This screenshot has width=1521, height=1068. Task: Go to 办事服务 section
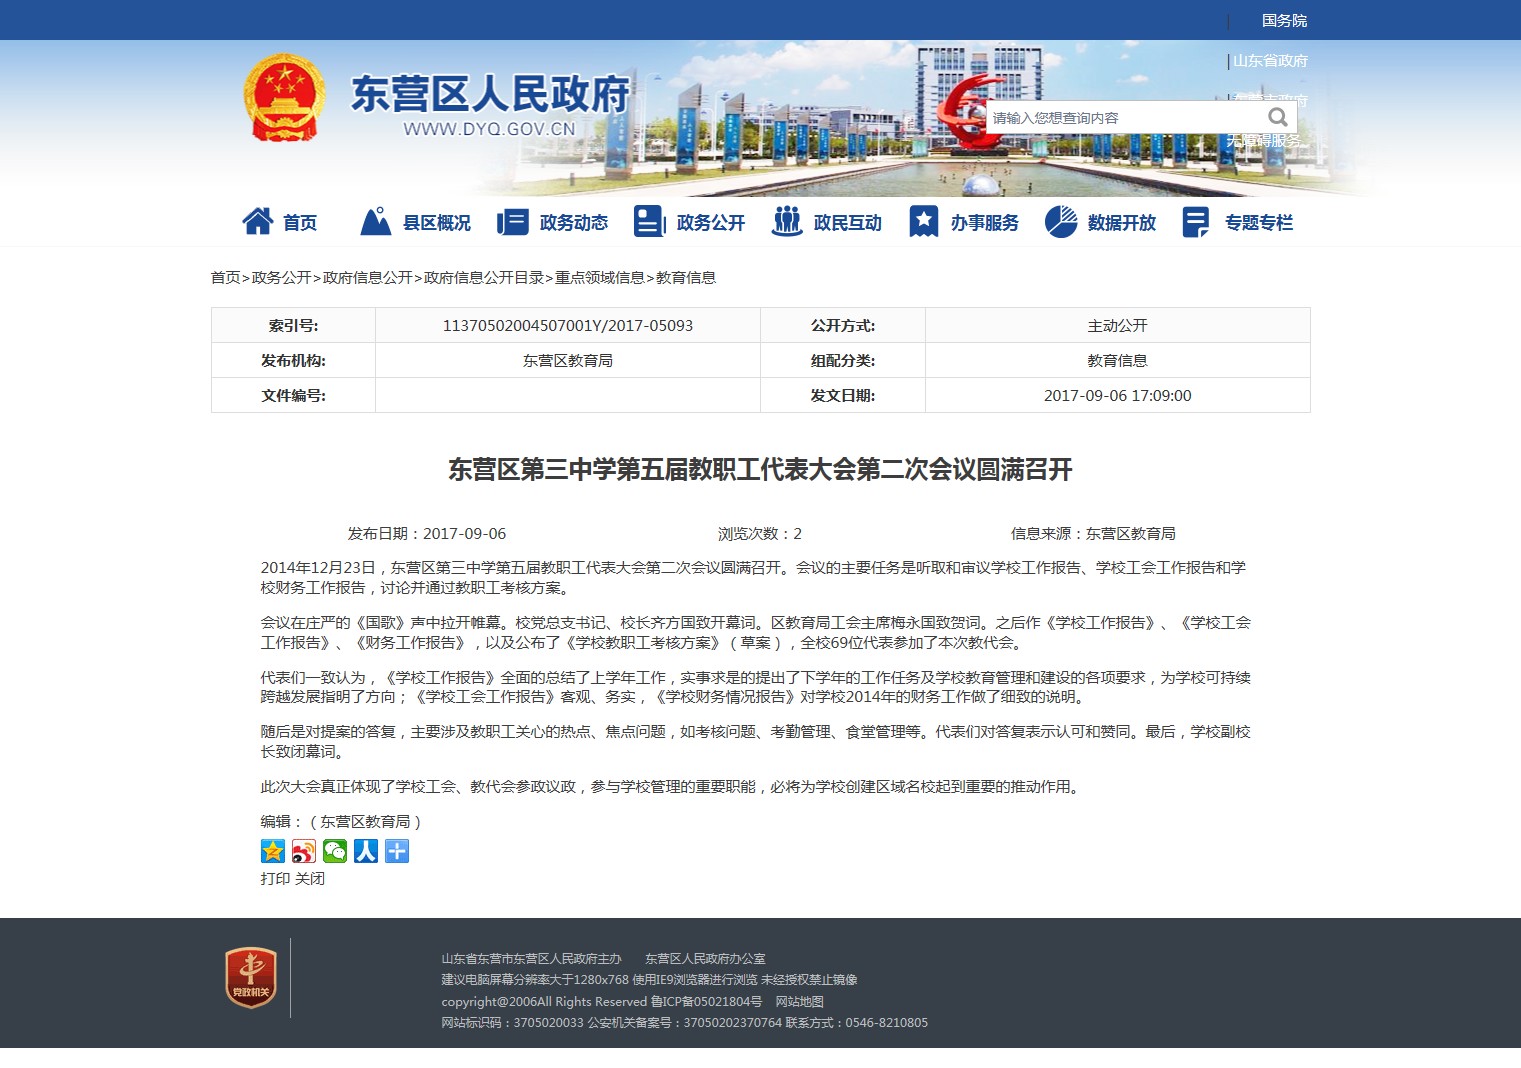click(964, 222)
